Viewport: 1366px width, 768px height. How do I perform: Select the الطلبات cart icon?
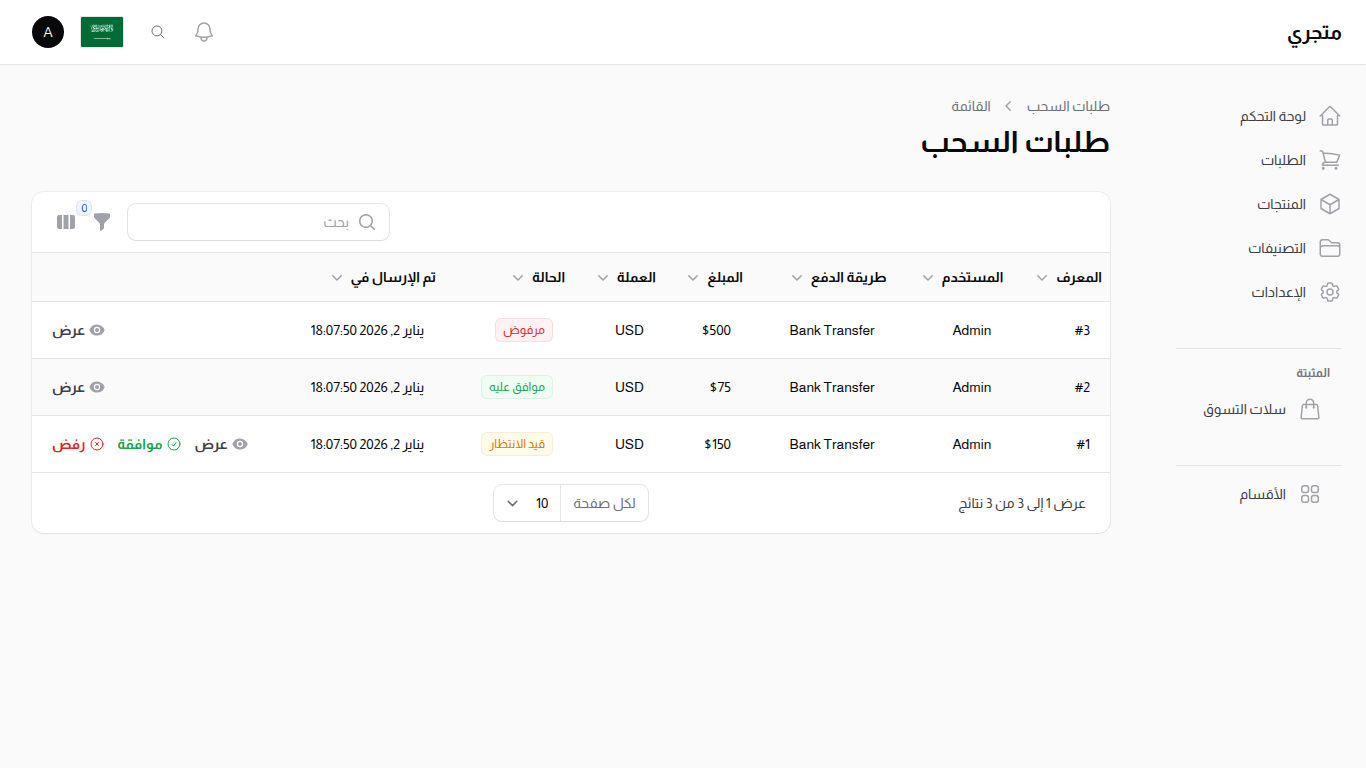click(1329, 160)
